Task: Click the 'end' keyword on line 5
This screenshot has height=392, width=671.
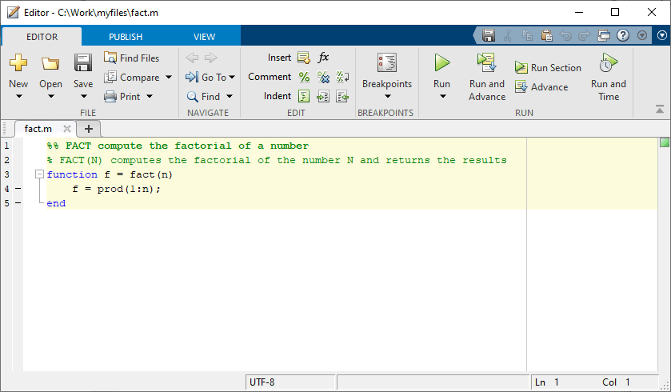Action: pyautogui.click(x=56, y=203)
